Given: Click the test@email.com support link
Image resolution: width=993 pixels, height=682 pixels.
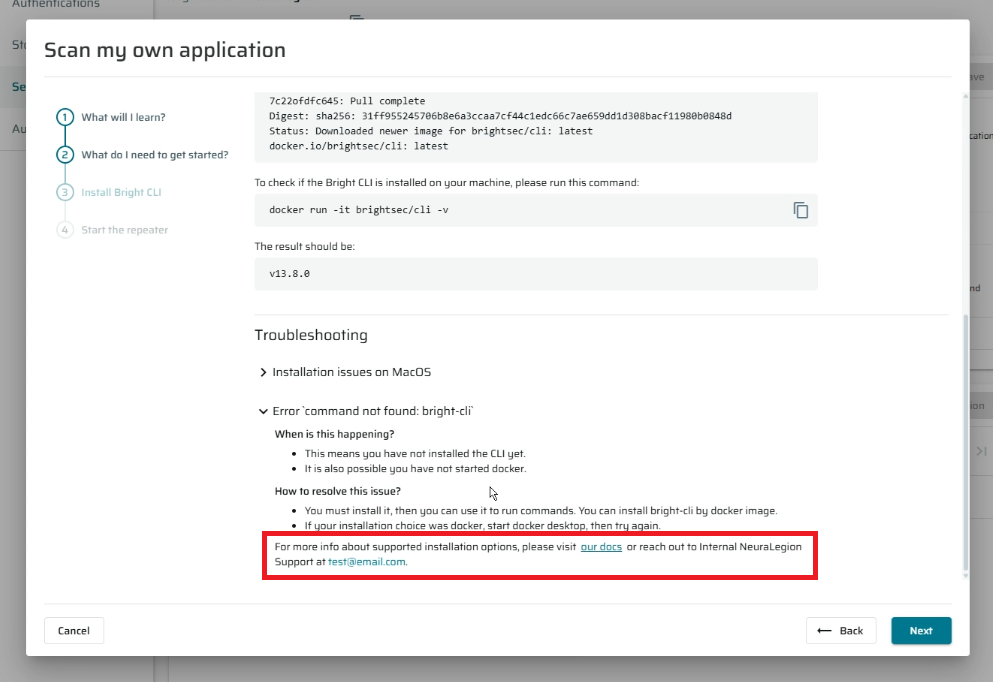Looking at the screenshot, I should (367, 562).
